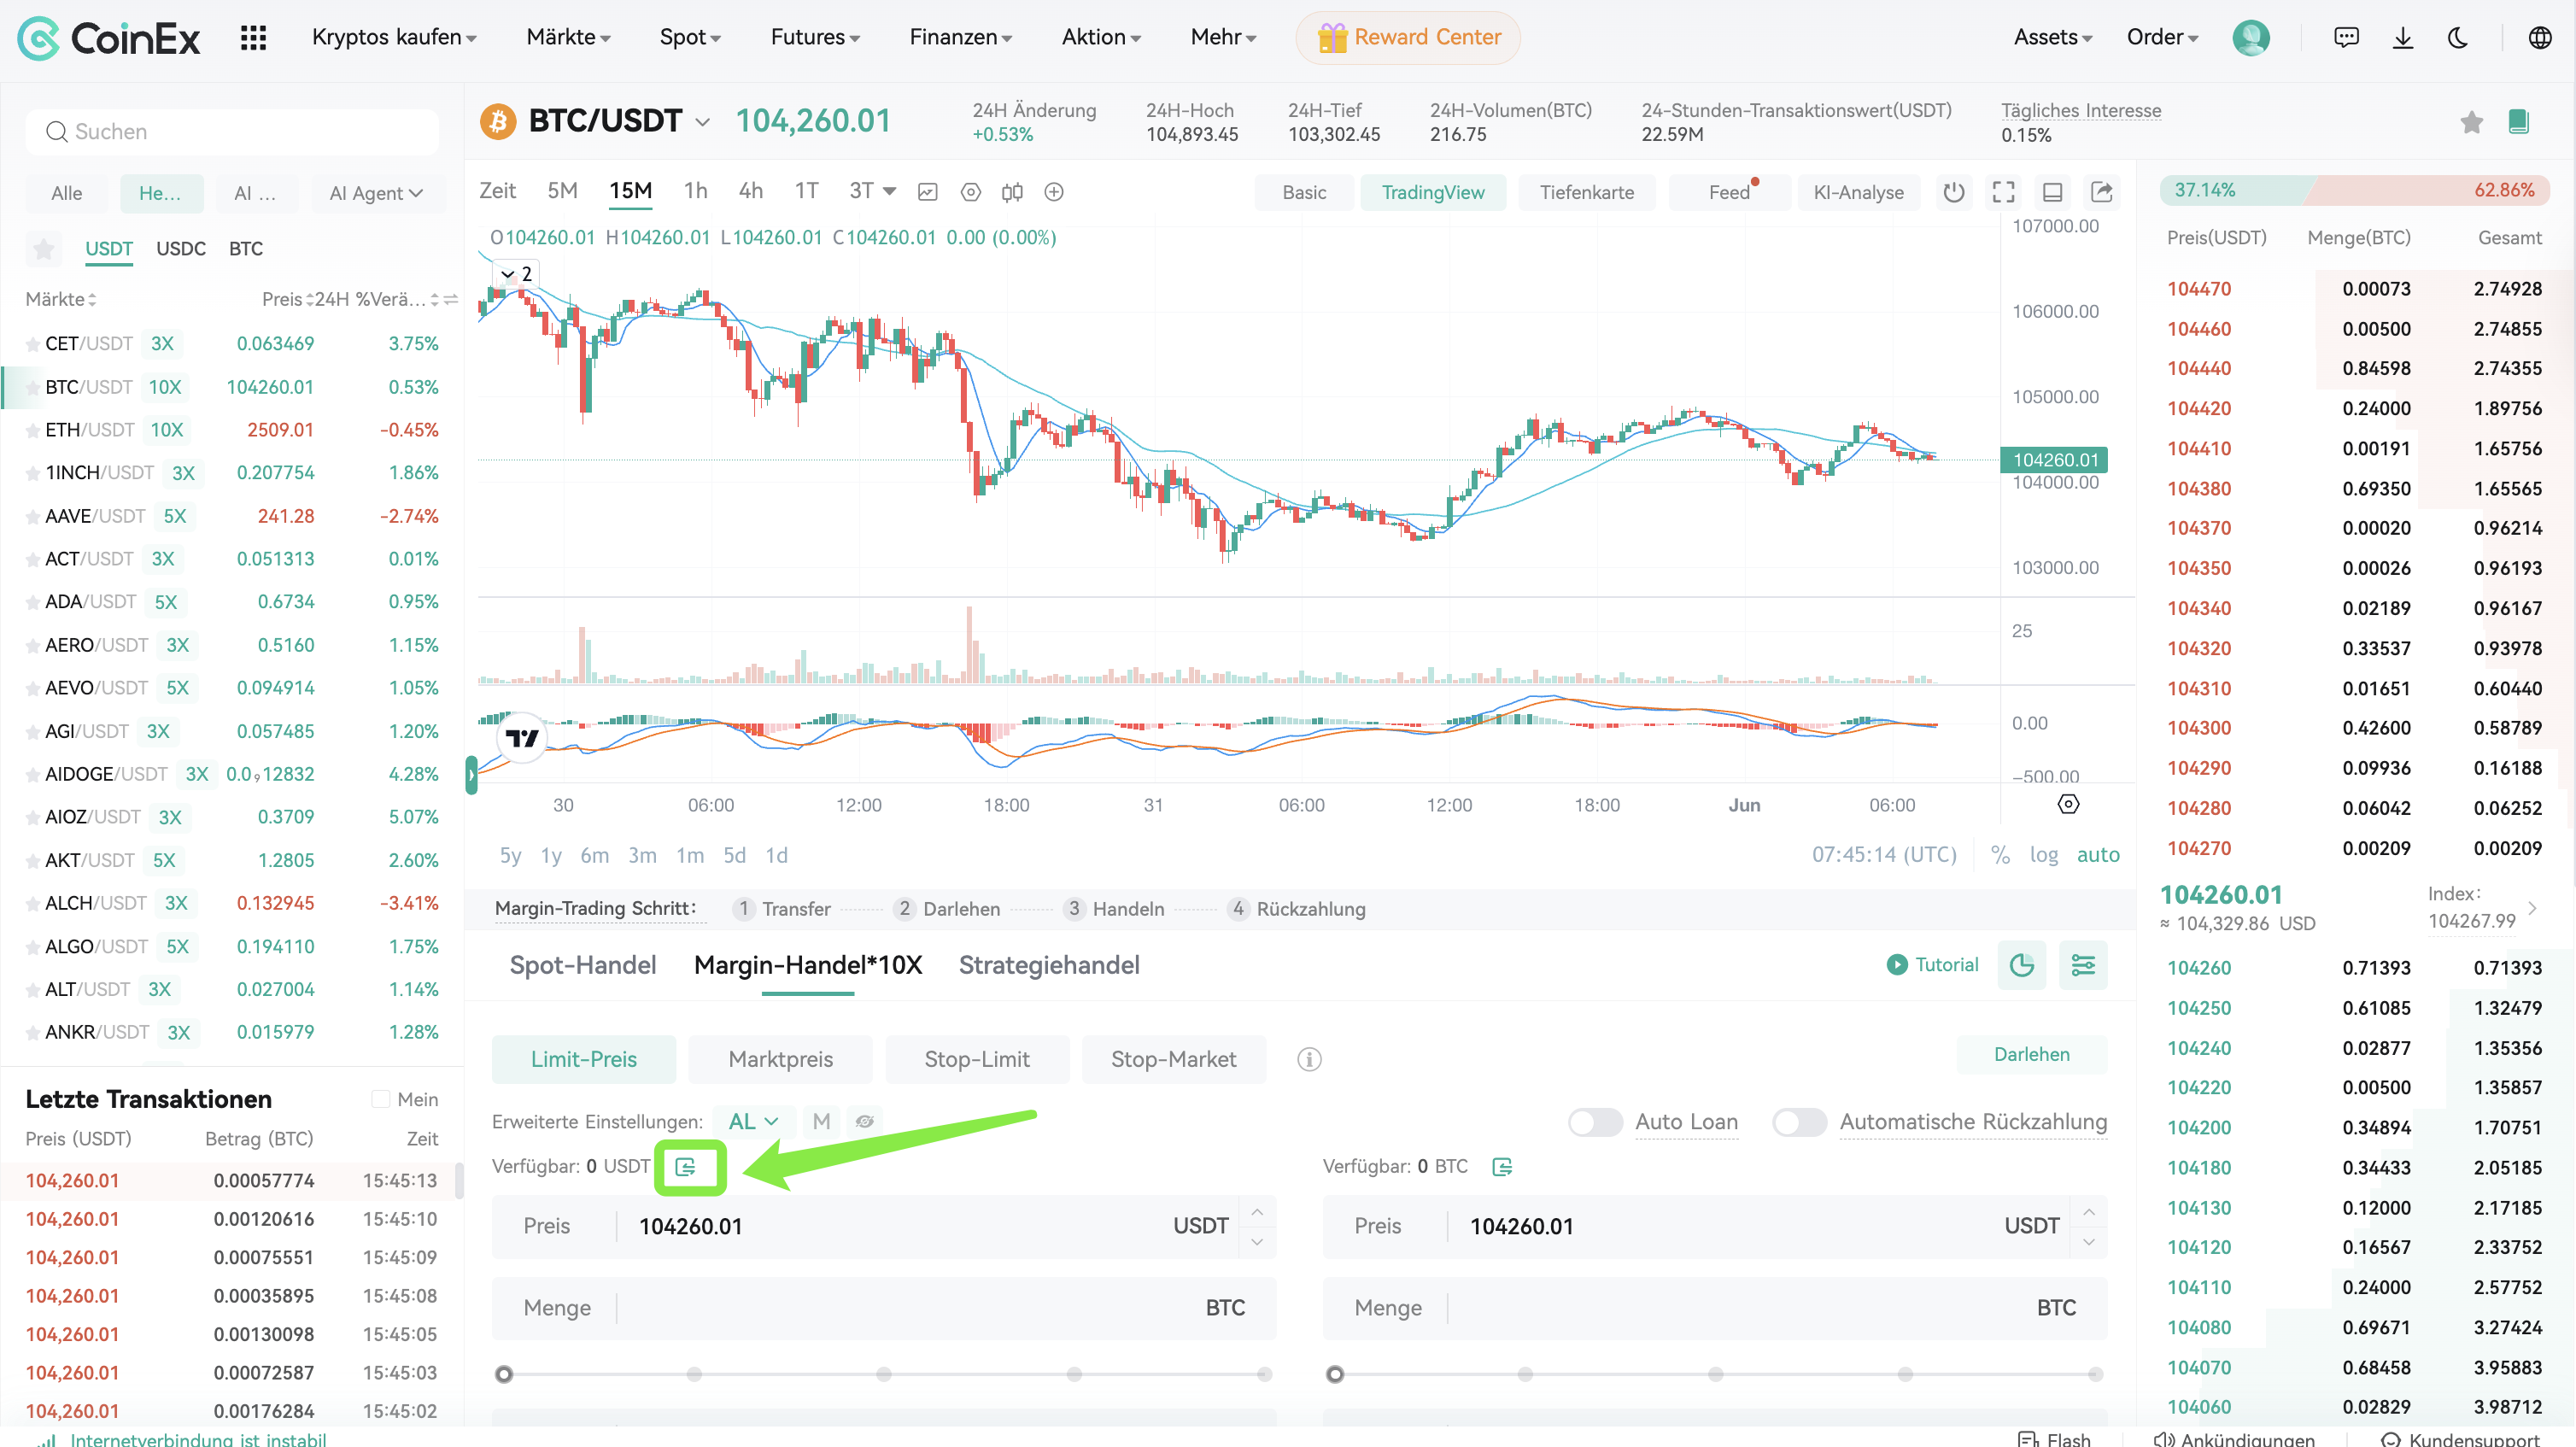Click the download app icon

[x=2402, y=37]
